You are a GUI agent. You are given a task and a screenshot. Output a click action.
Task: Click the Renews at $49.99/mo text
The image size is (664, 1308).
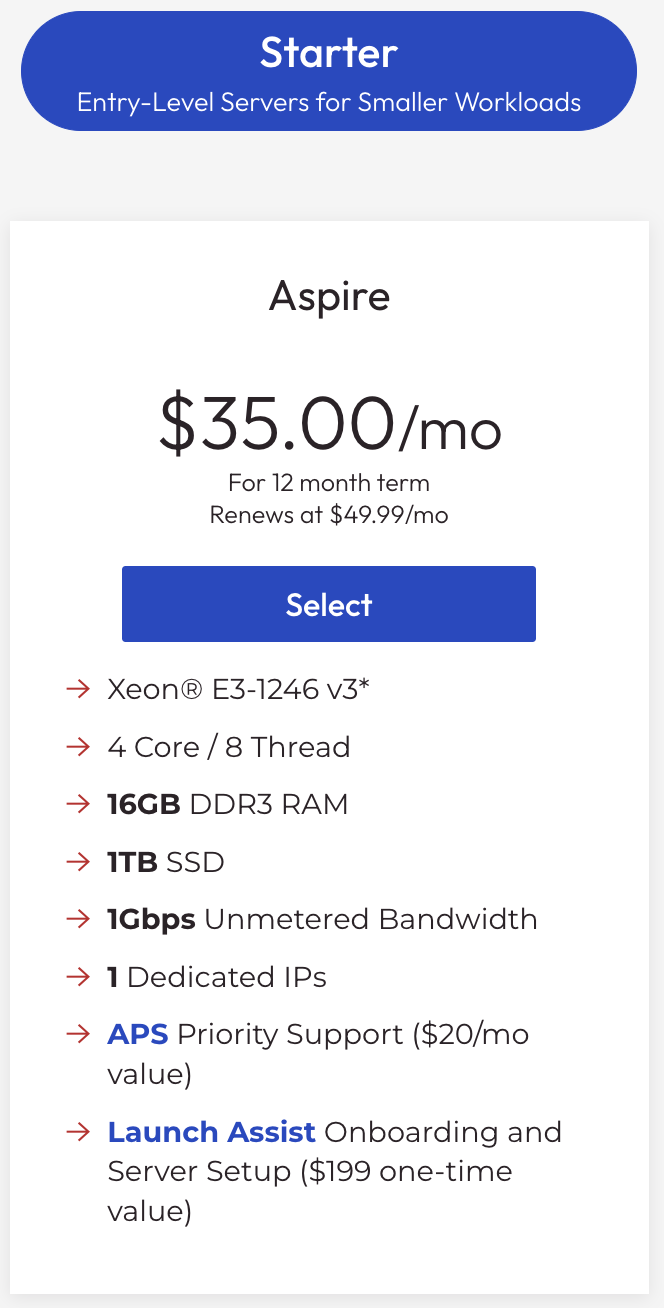(329, 515)
